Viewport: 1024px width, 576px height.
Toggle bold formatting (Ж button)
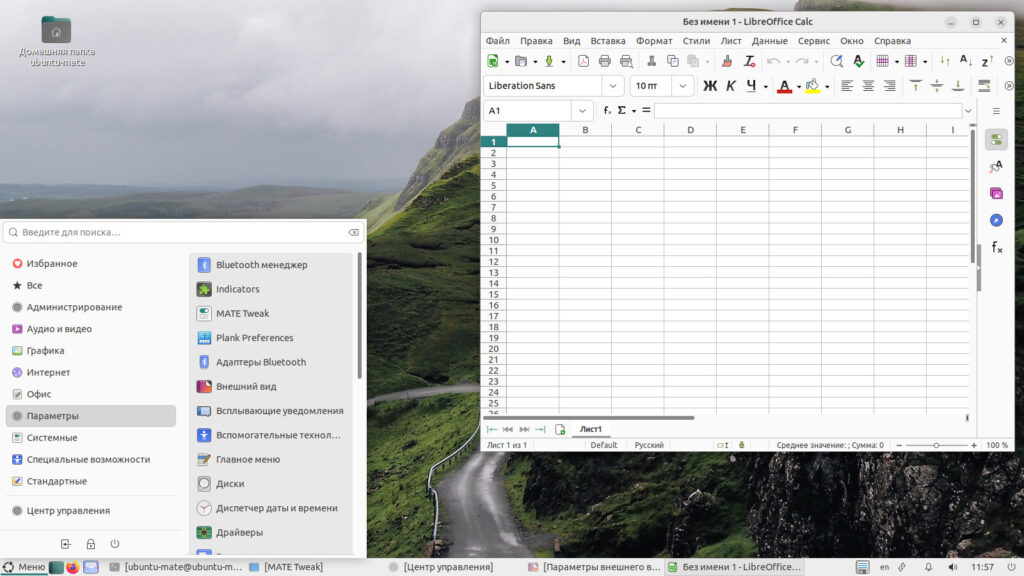pos(710,86)
